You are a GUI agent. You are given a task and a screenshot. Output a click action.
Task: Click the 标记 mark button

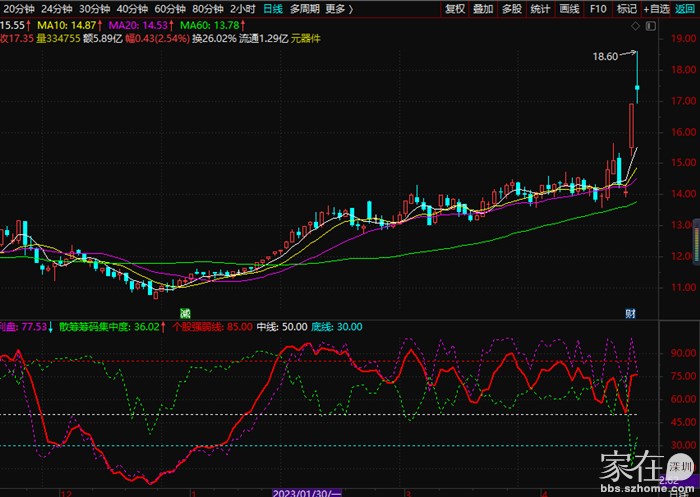627,9
